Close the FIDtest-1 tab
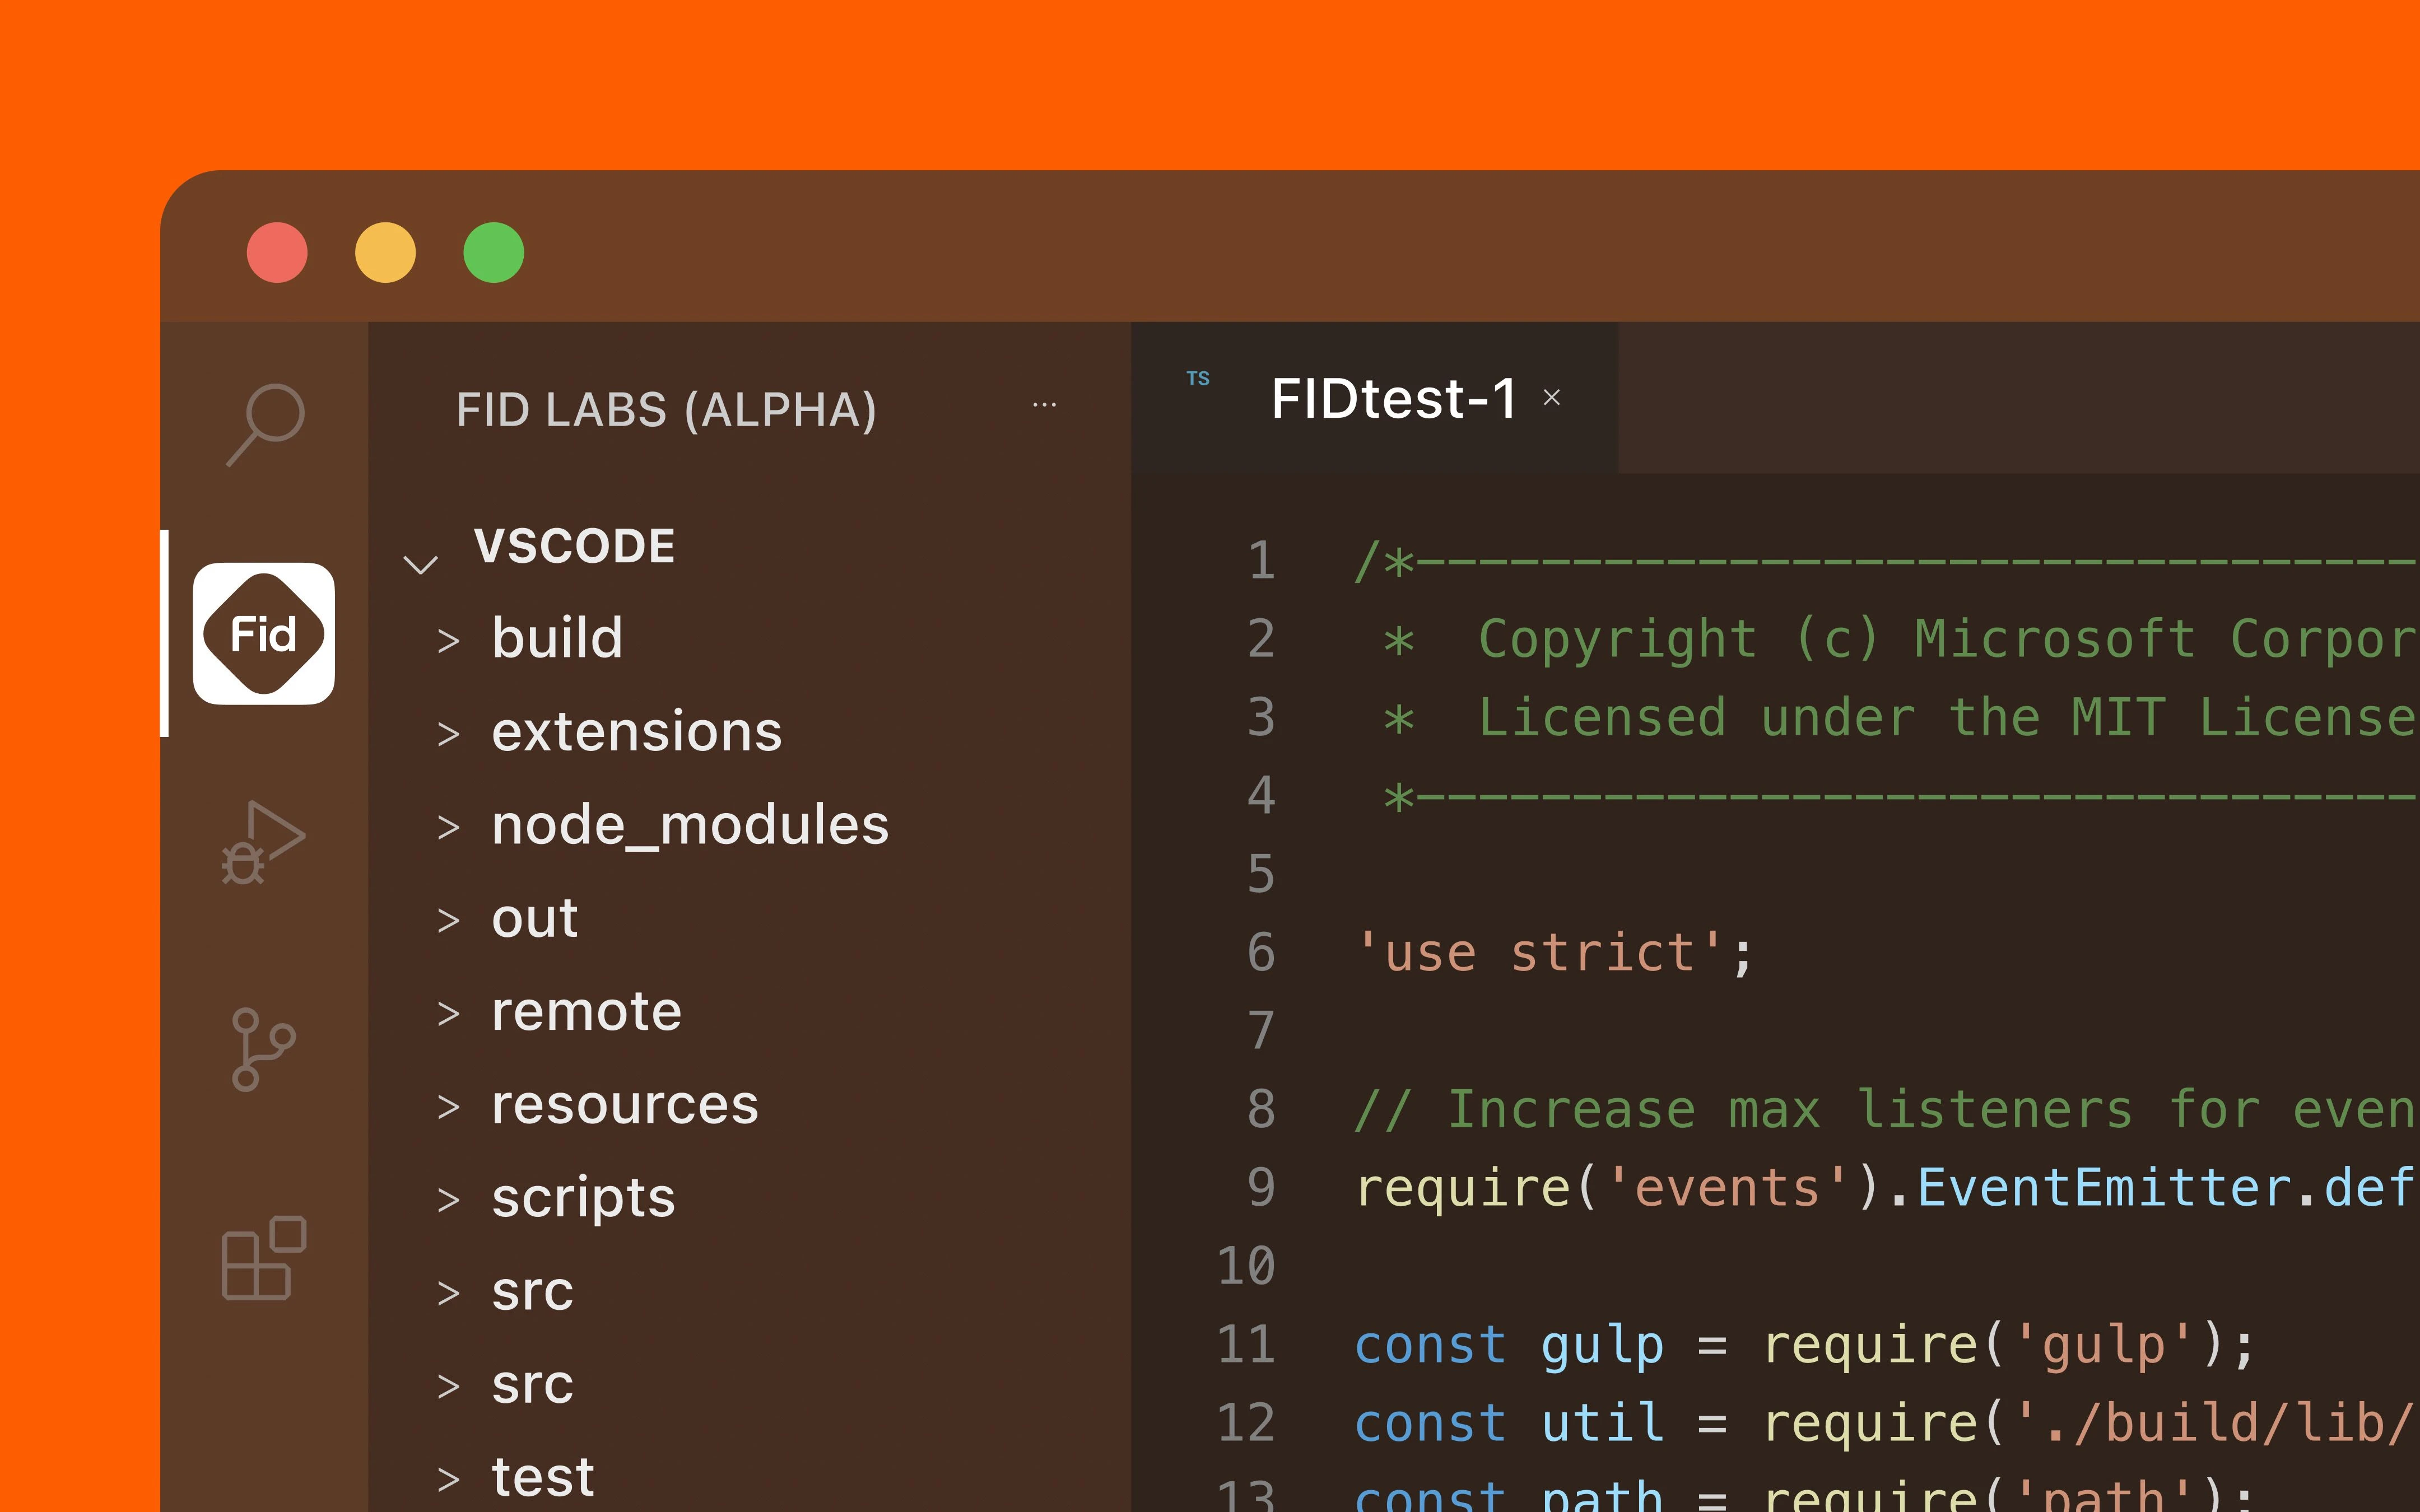 [1552, 398]
